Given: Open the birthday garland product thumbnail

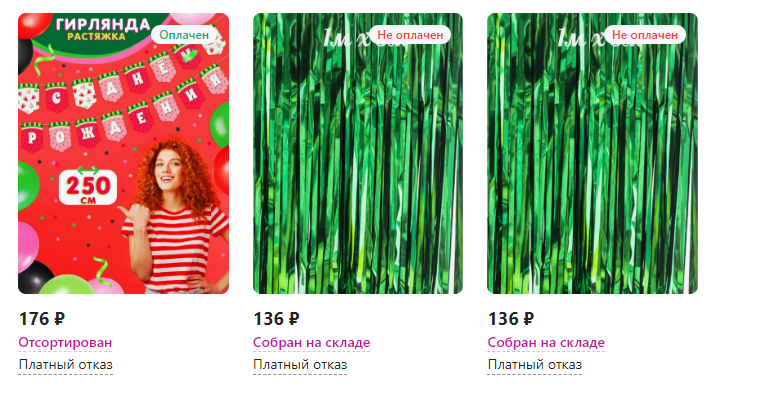Looking at the screenshot, I should (124, 153).
